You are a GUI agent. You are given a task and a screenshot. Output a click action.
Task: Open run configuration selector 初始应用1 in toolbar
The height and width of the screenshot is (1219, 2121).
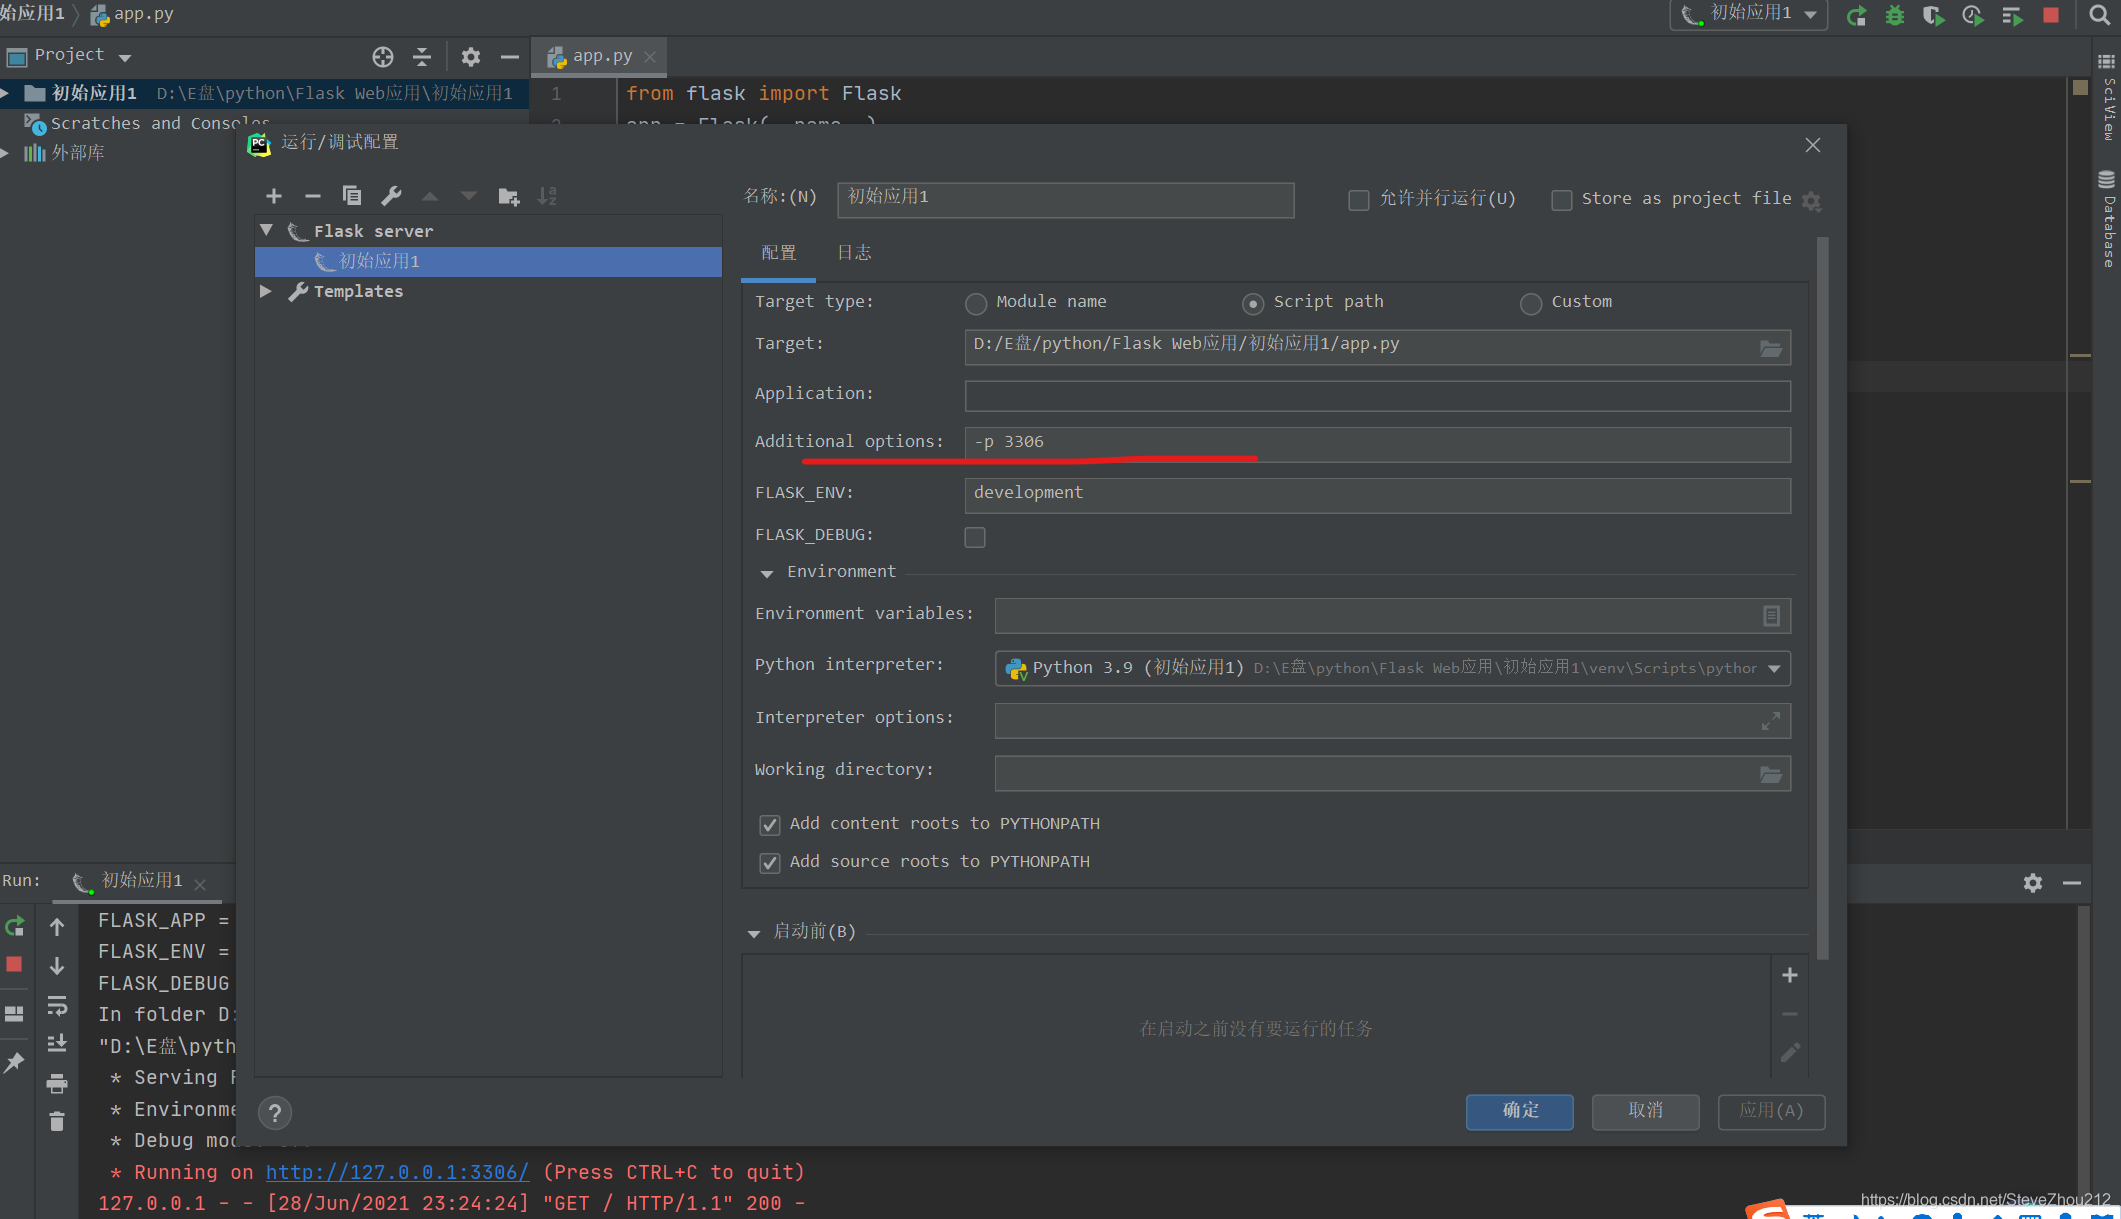[1749, 15]
